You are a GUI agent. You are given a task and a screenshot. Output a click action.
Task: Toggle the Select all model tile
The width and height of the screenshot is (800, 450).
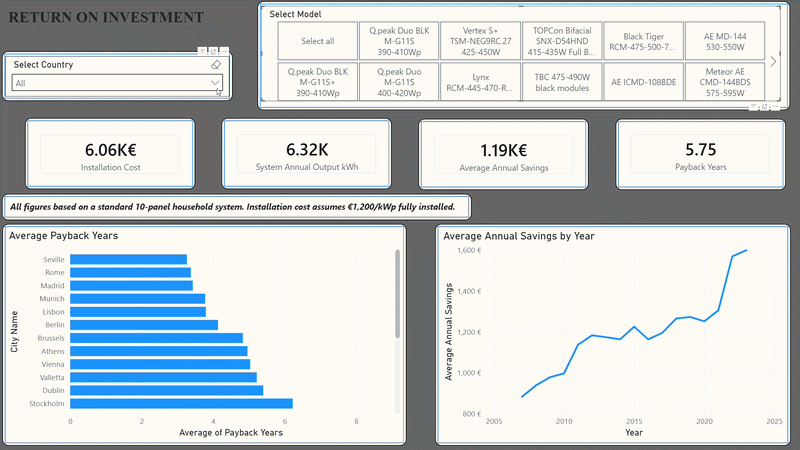tap(318, 41)
